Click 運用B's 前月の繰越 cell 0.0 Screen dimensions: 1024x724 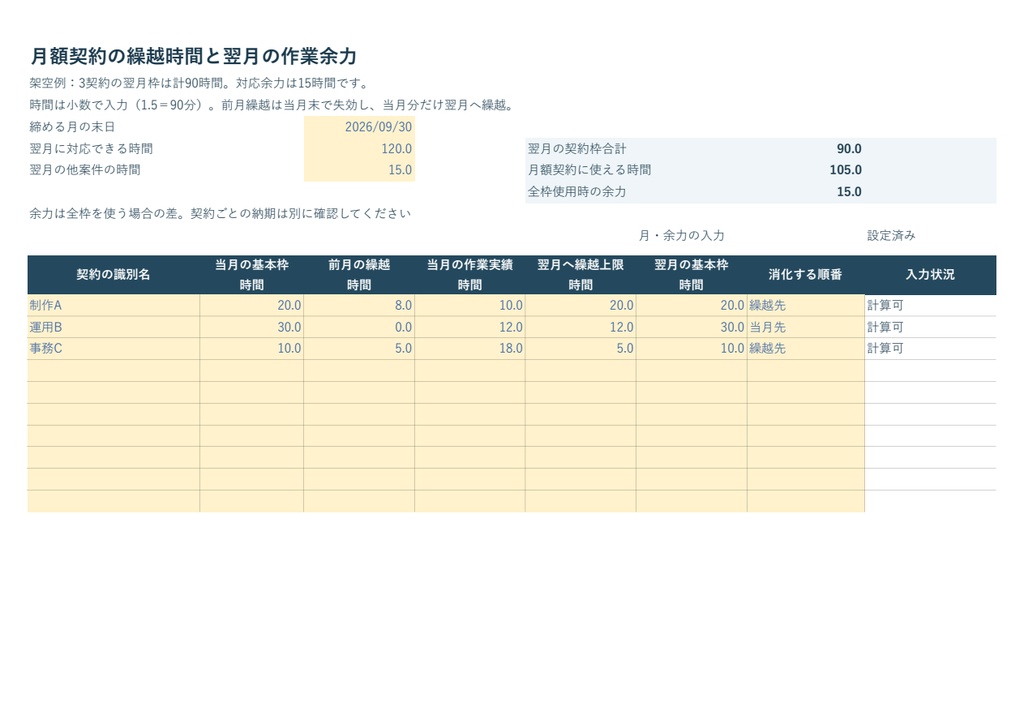tap(359, 327)
